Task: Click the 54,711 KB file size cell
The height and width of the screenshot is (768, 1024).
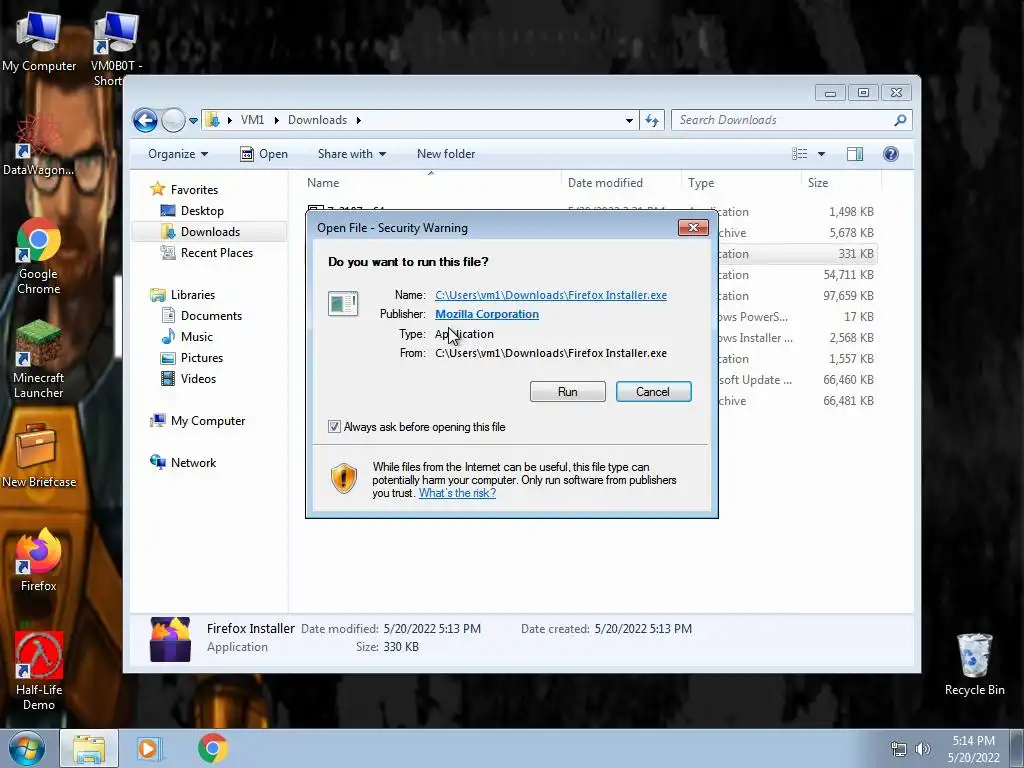Action: tap(848, 275)
